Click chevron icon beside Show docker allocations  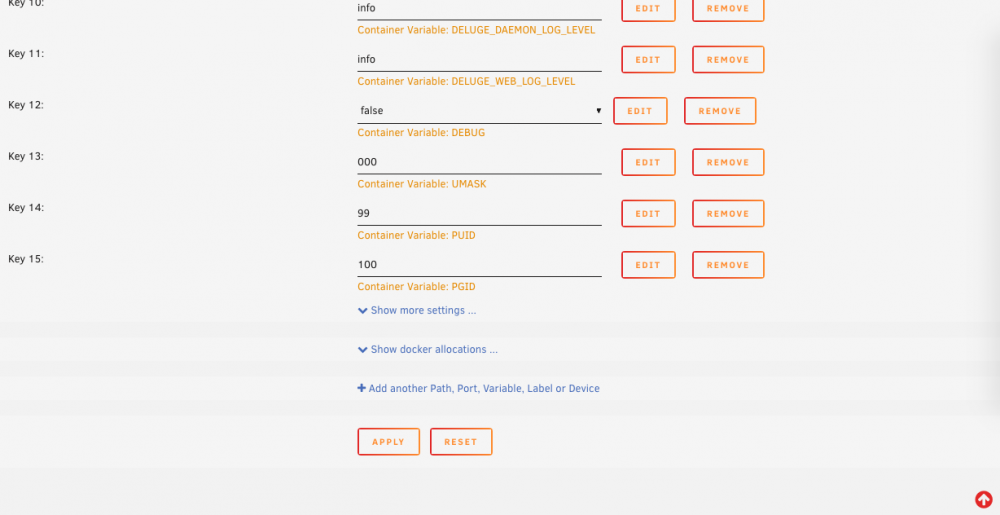click(362, 350)
